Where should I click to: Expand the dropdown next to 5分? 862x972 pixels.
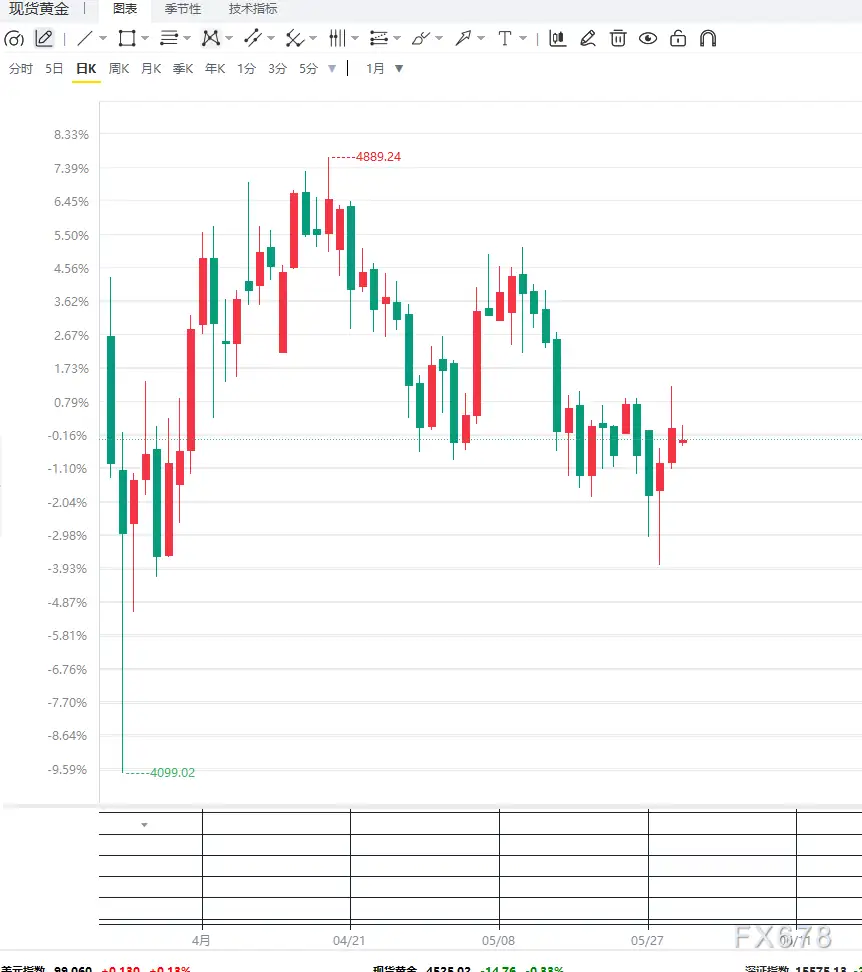[332, 69]
